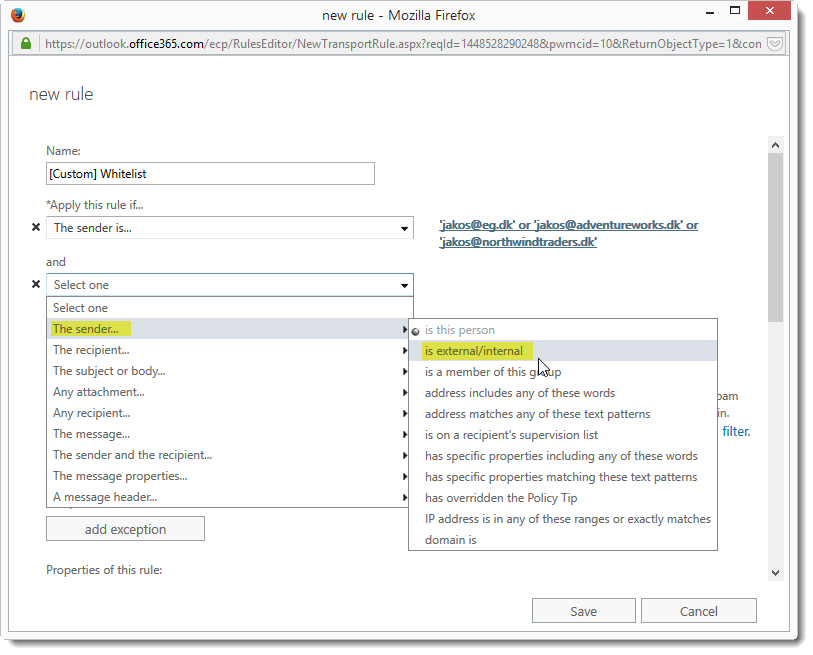Expand 'Any recipient...' submenu
The height and width of the screenshot is (655, 813).
click(x=230, y=413)
